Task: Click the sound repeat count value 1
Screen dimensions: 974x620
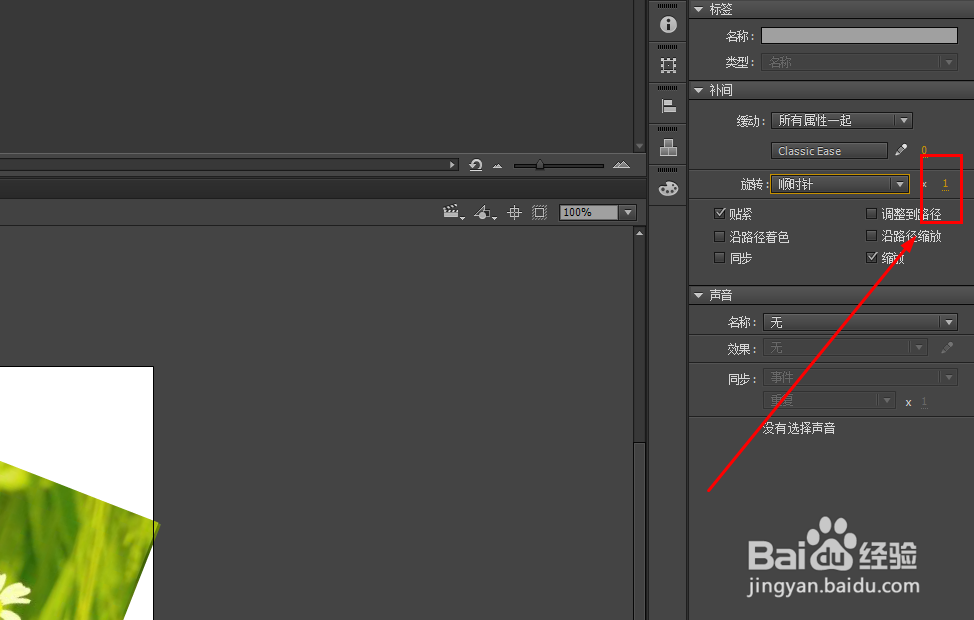Action: [924, 402]
